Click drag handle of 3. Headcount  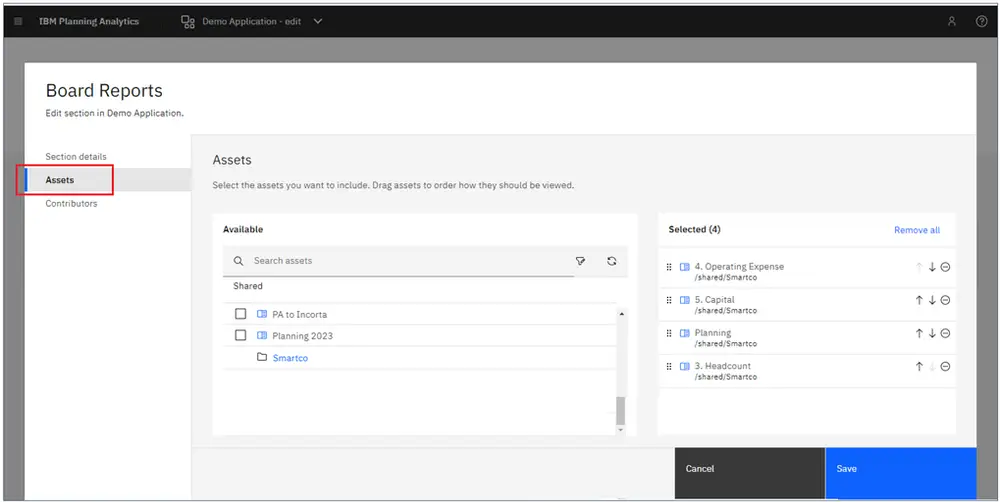pos(668,366)
